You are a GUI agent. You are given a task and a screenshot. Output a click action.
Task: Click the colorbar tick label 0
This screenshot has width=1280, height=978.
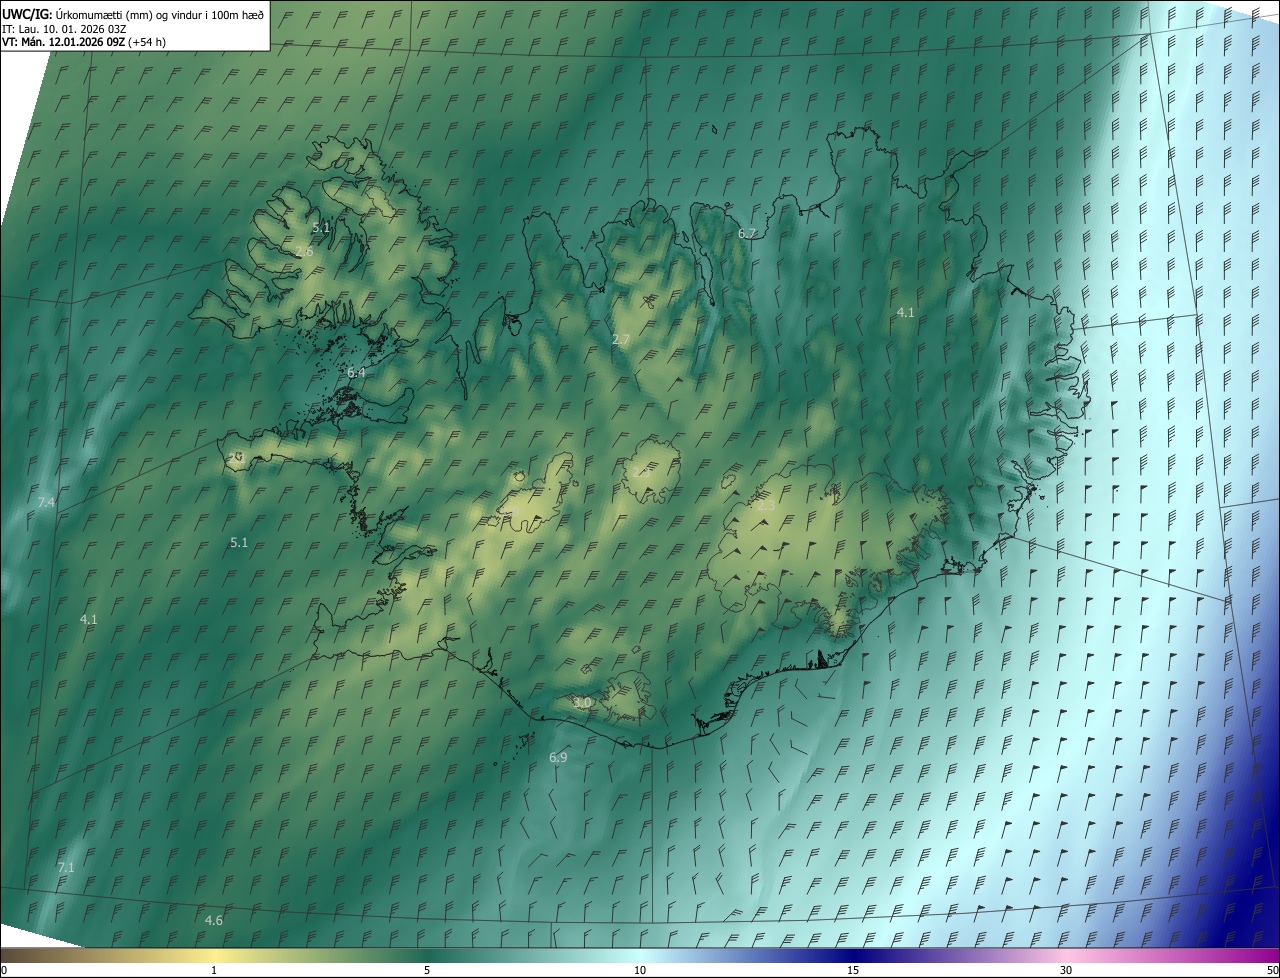pyautogui.click(x=4, y=970)
